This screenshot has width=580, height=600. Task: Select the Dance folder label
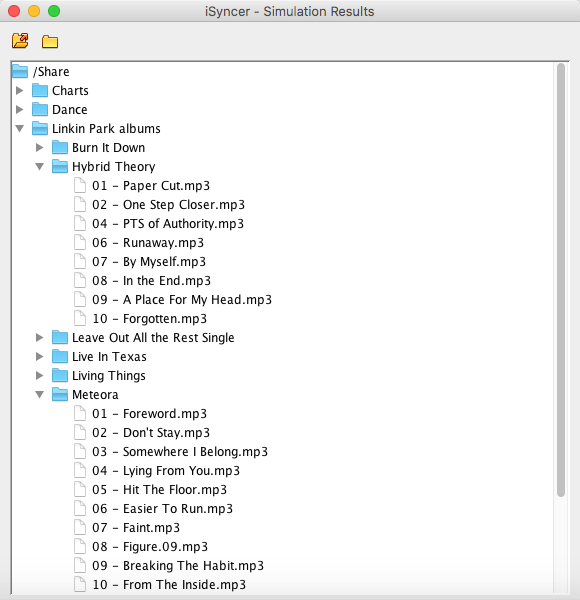coord(70,109)
